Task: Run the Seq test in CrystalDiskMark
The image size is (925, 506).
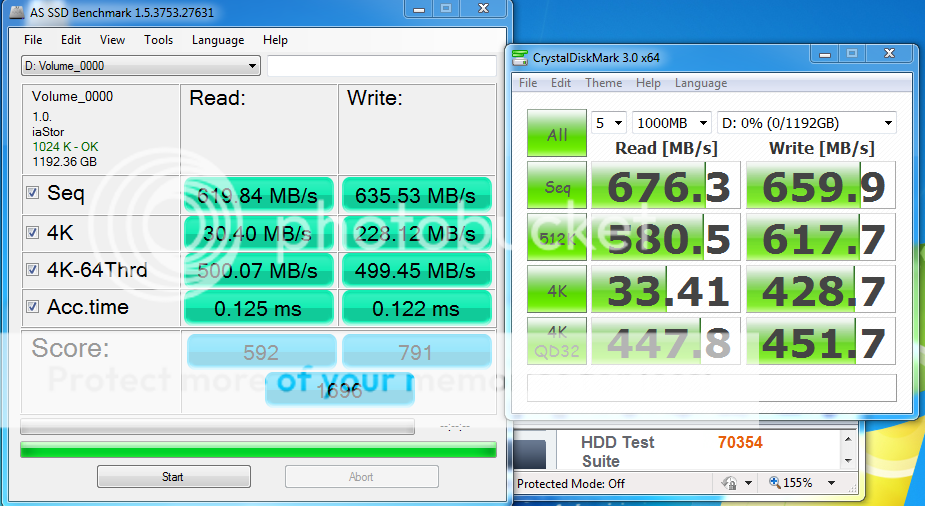Action: (x=556, y=185)
